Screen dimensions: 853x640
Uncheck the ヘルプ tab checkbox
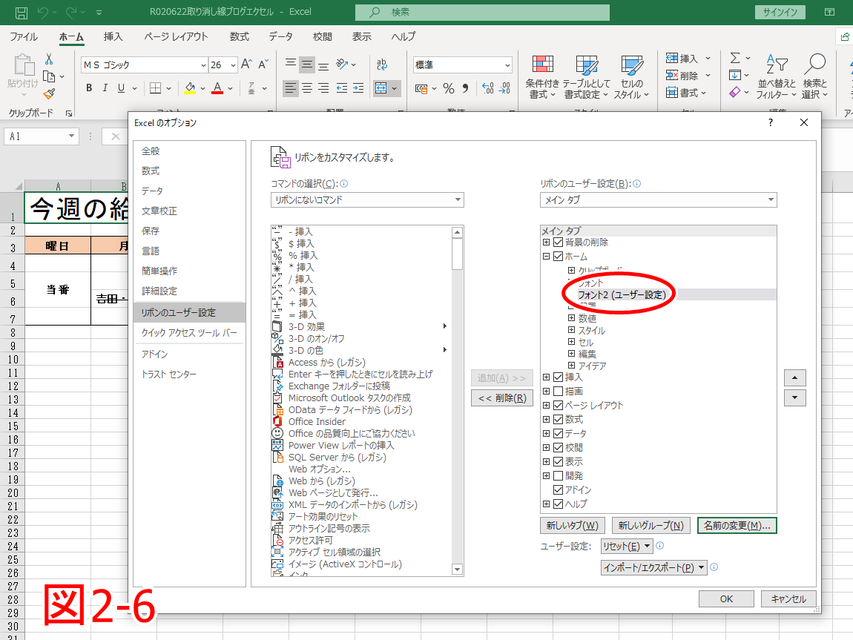click(558, 504)
